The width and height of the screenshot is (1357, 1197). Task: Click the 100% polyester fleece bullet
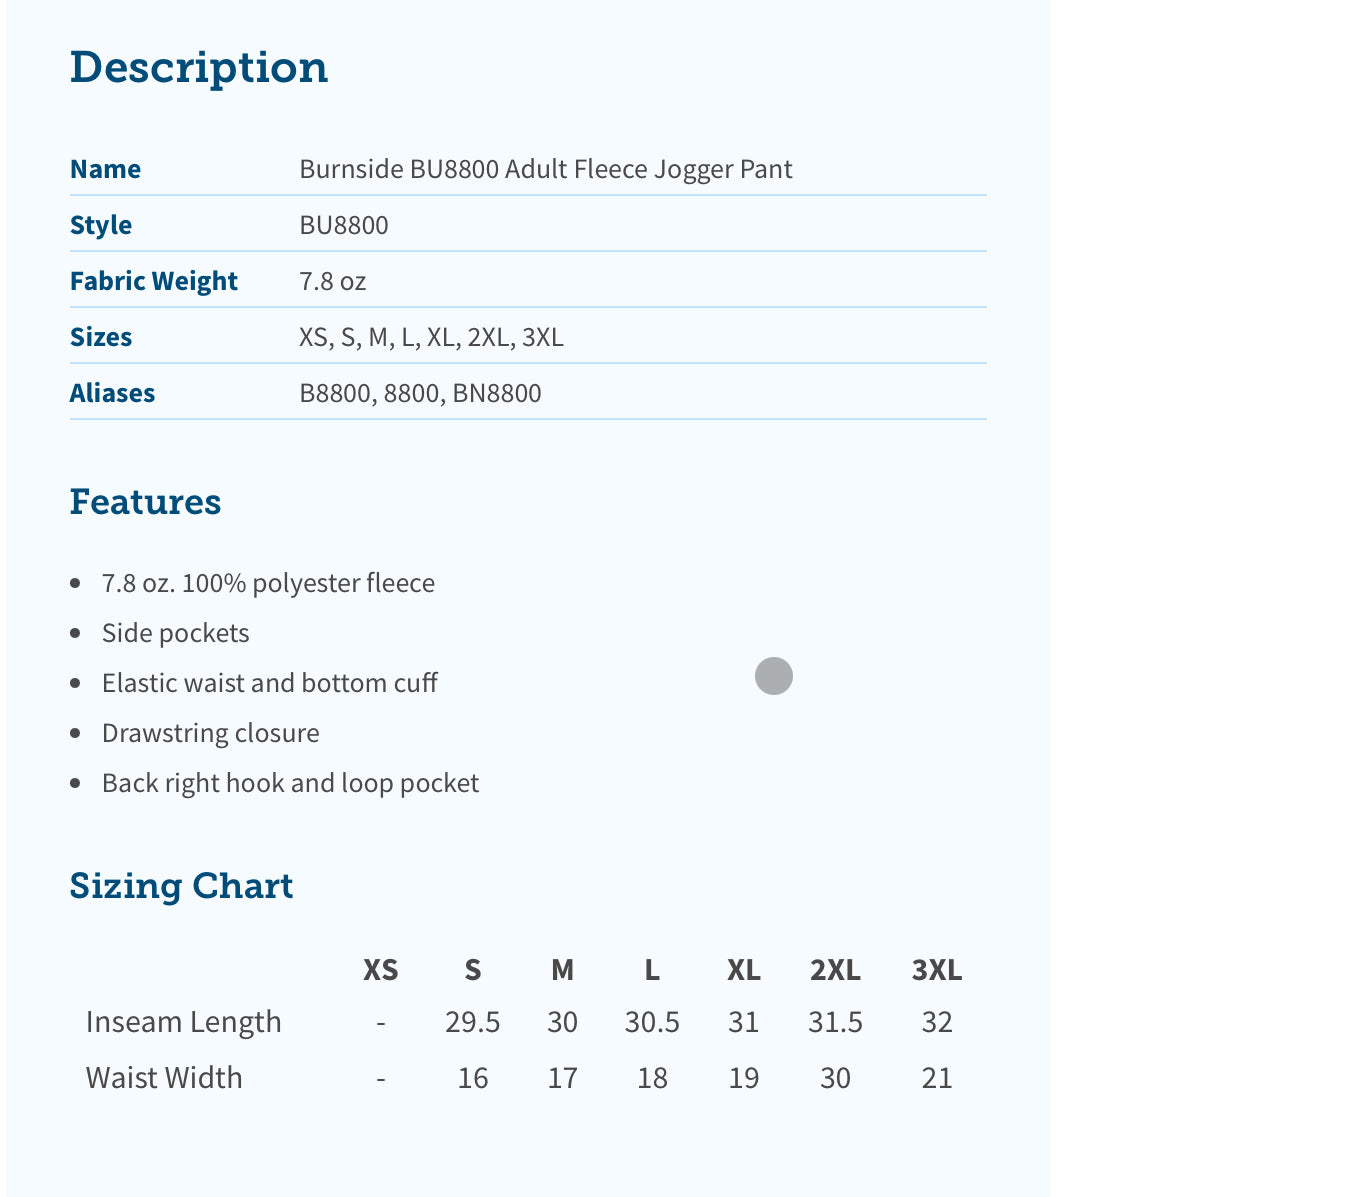tap(268, 583)
